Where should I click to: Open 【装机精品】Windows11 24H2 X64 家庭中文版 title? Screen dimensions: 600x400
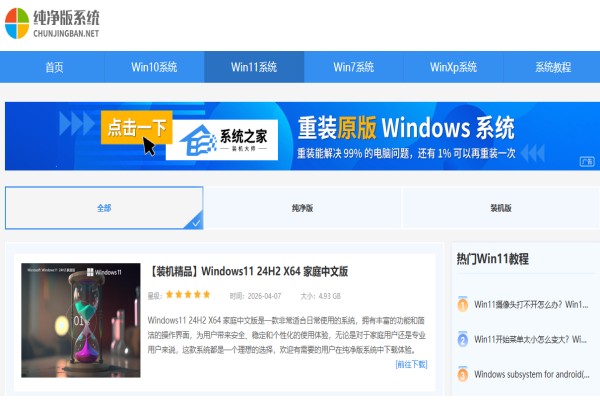(248, 271)
